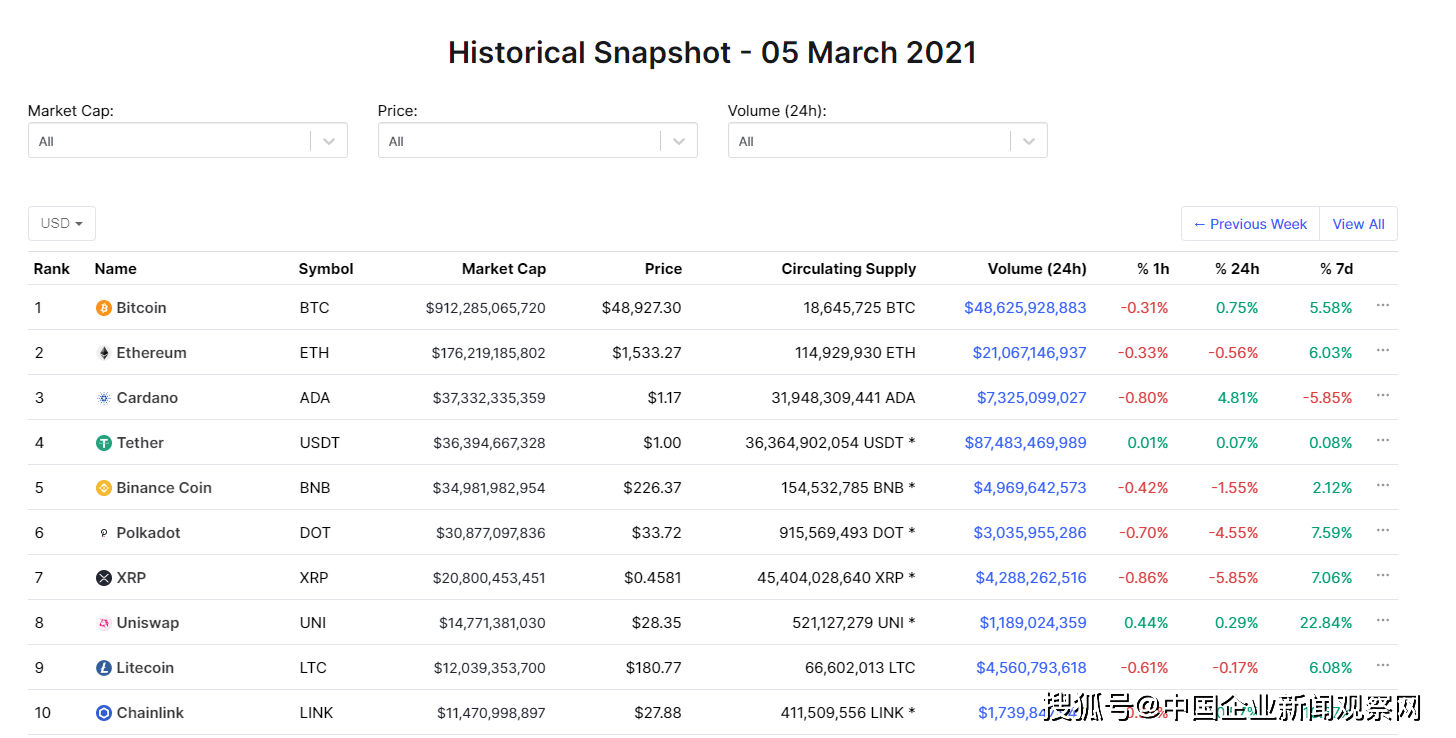Open the Binance Coin name link
Screen dimensions: 1456x738
164,488
